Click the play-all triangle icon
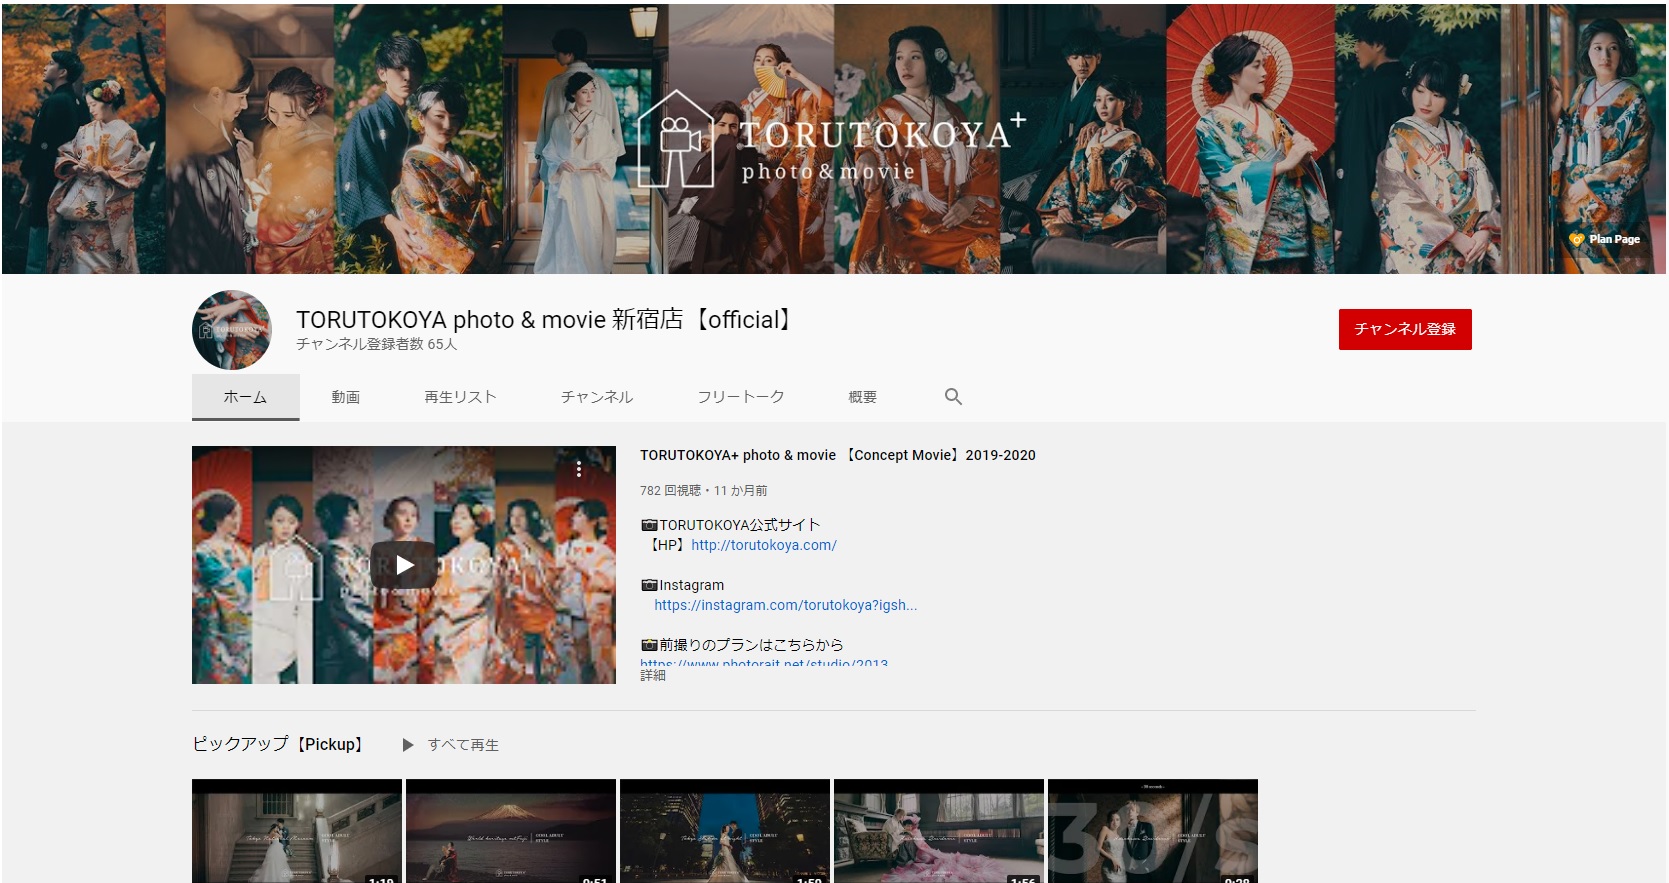Image resolution: width=1669 pixels, height=883 pixels. pos(408,745)
